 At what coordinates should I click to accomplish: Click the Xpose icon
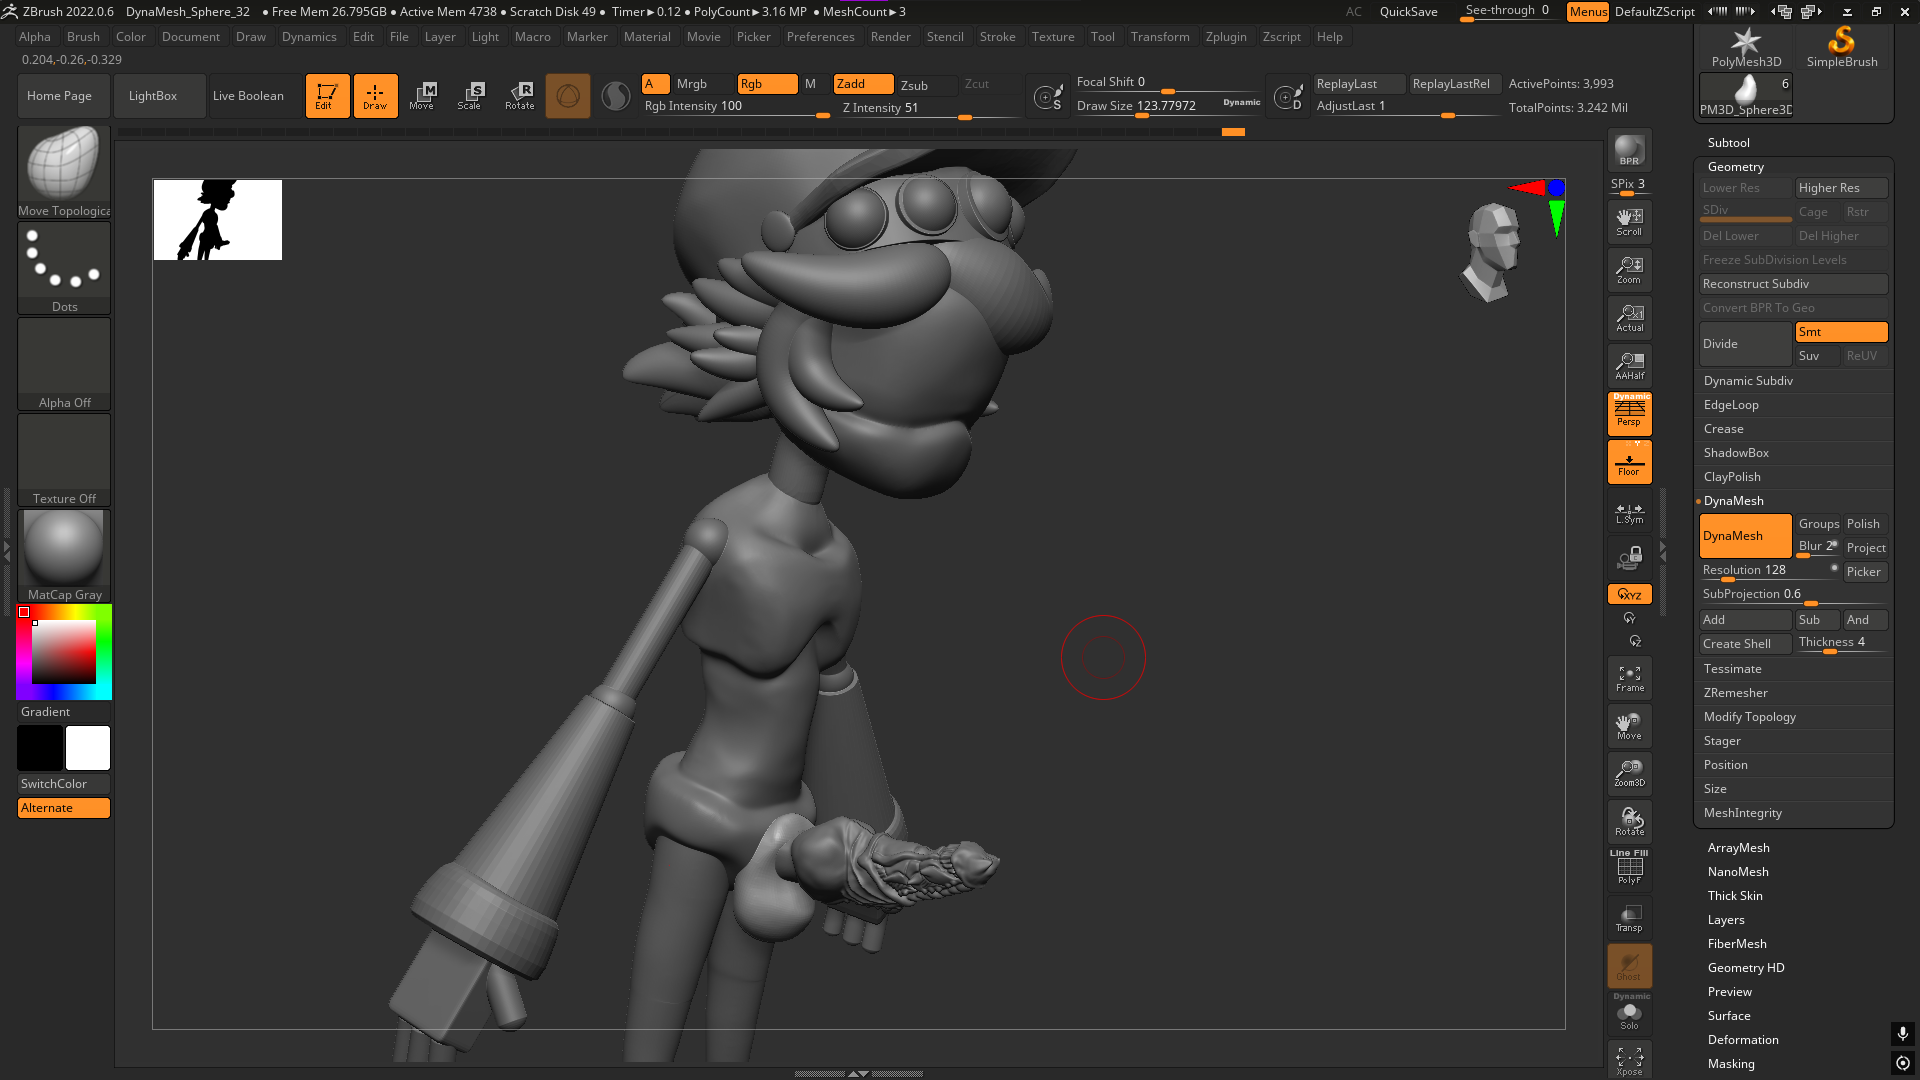[1629, 1060]
